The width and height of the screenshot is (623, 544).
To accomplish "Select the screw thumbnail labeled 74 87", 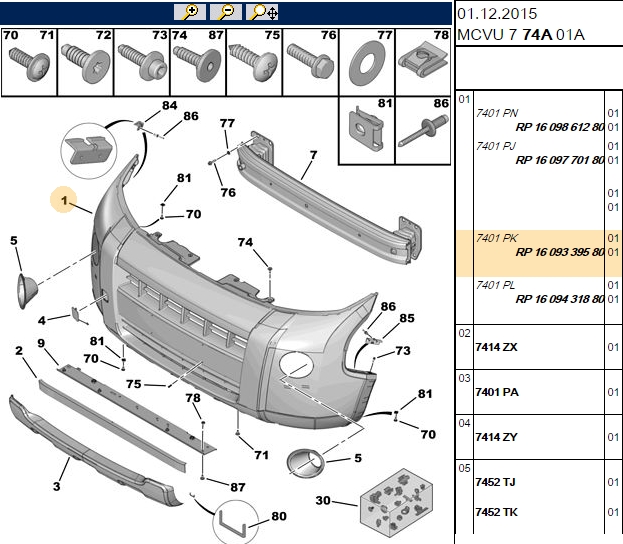I will [x=198, y=62].
